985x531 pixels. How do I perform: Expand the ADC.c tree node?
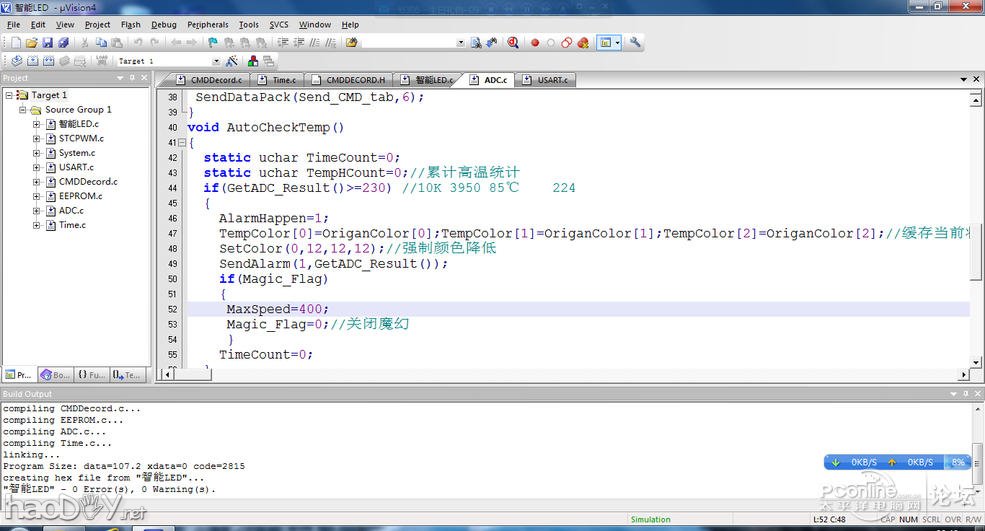[37, 211]
